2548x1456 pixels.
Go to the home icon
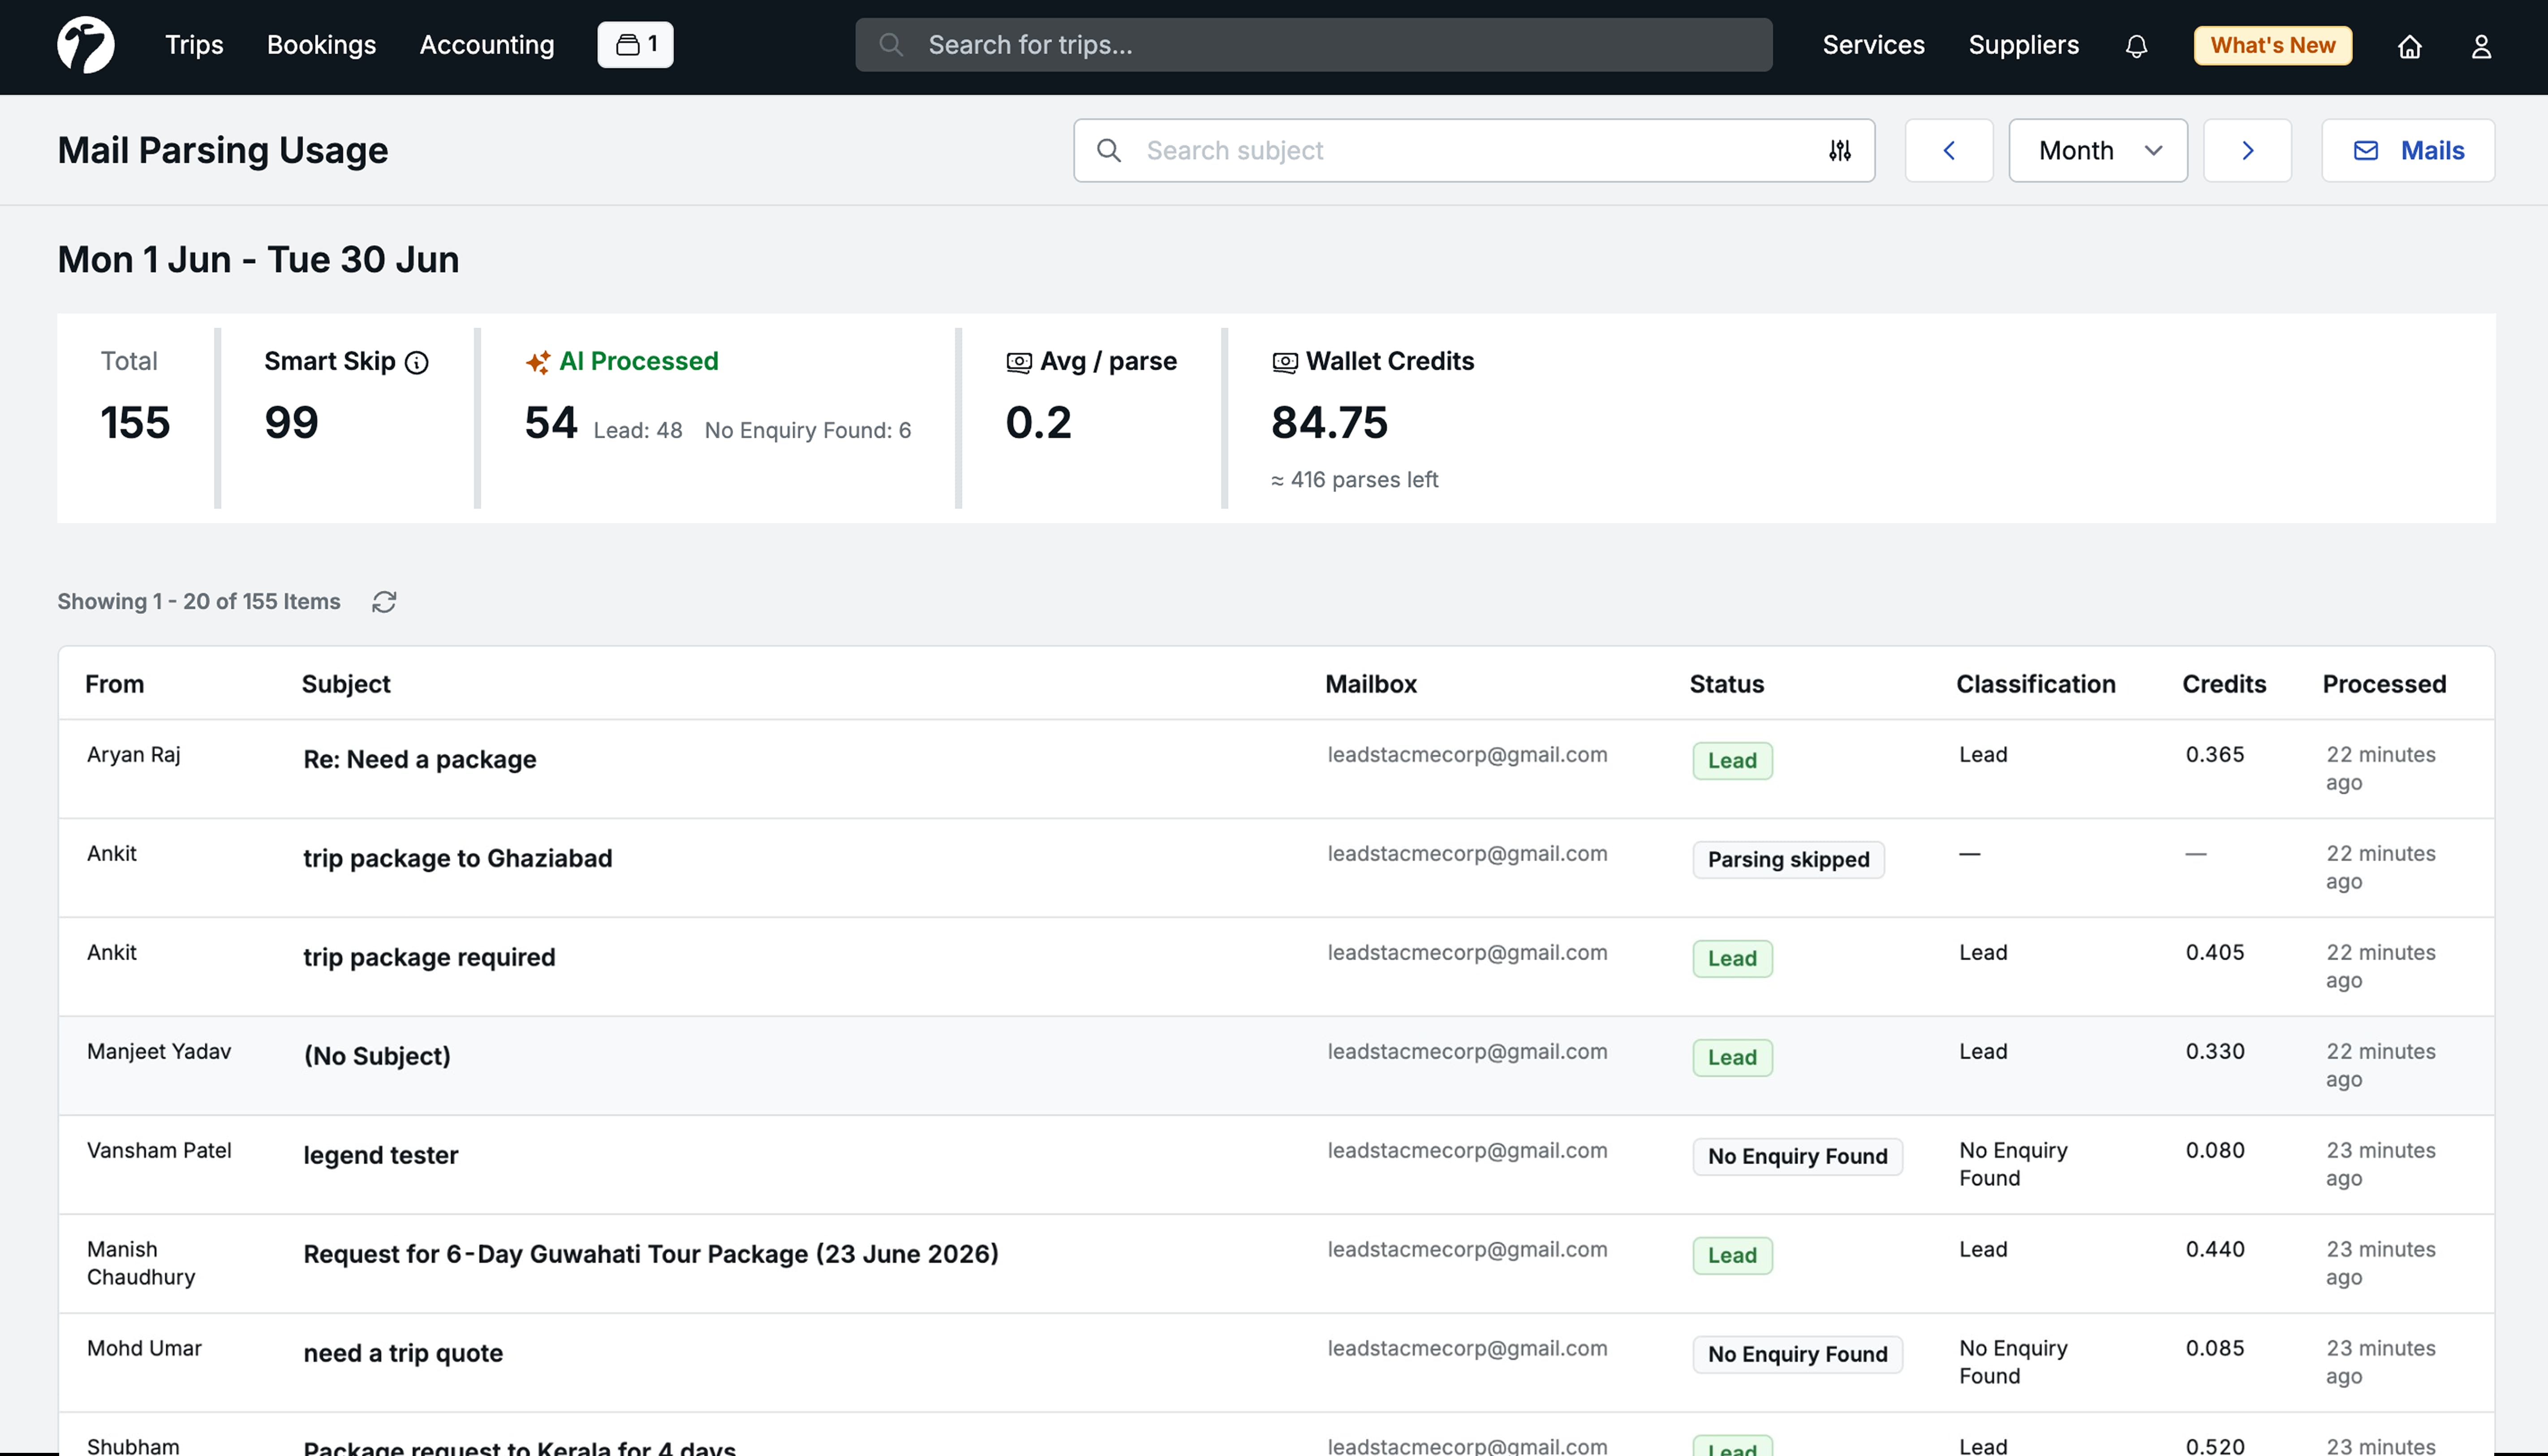2409,46
